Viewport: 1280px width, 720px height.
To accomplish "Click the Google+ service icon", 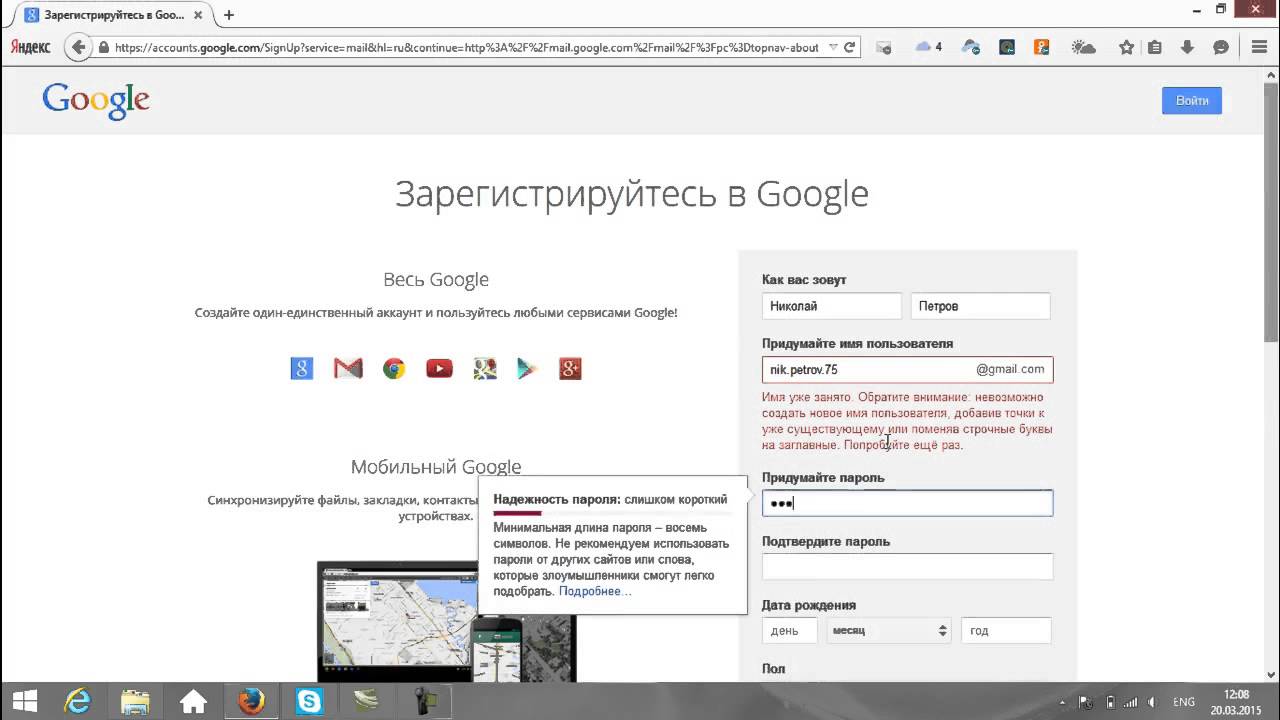I will [x=570, y=369].
